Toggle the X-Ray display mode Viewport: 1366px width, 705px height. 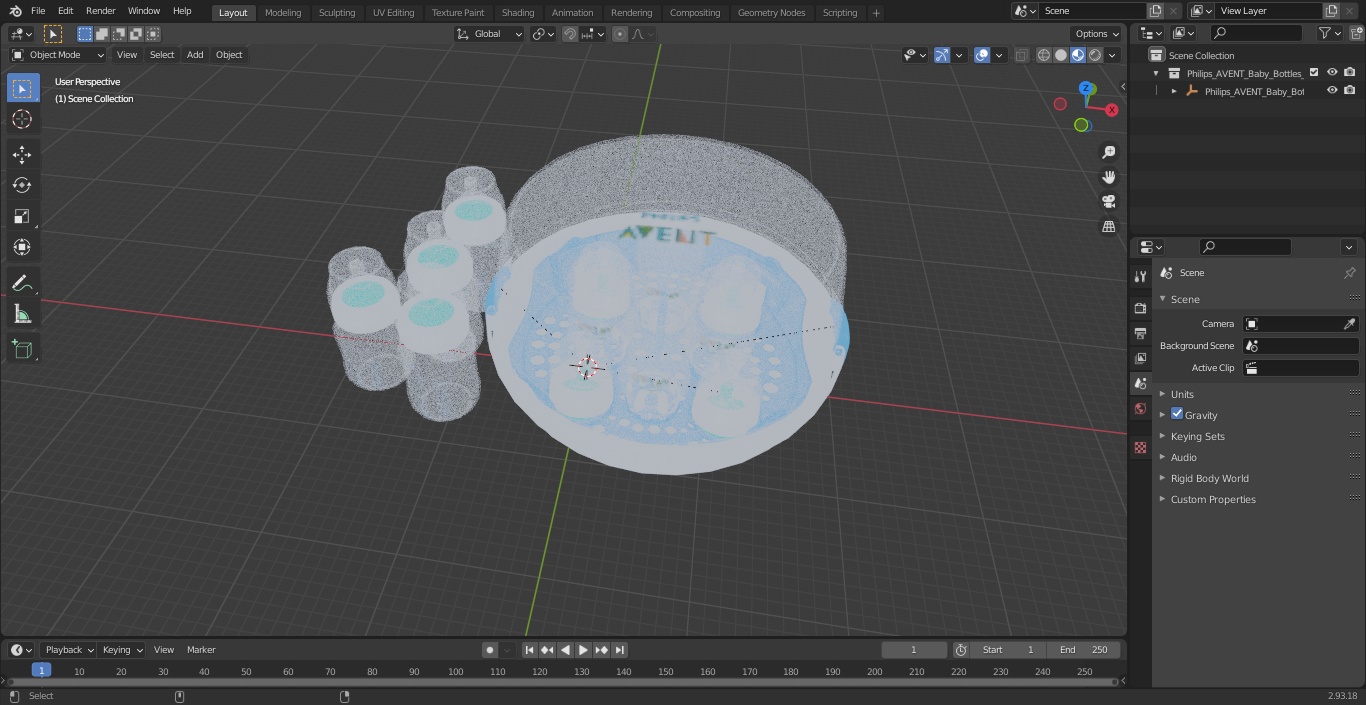tap(1021, 55)
